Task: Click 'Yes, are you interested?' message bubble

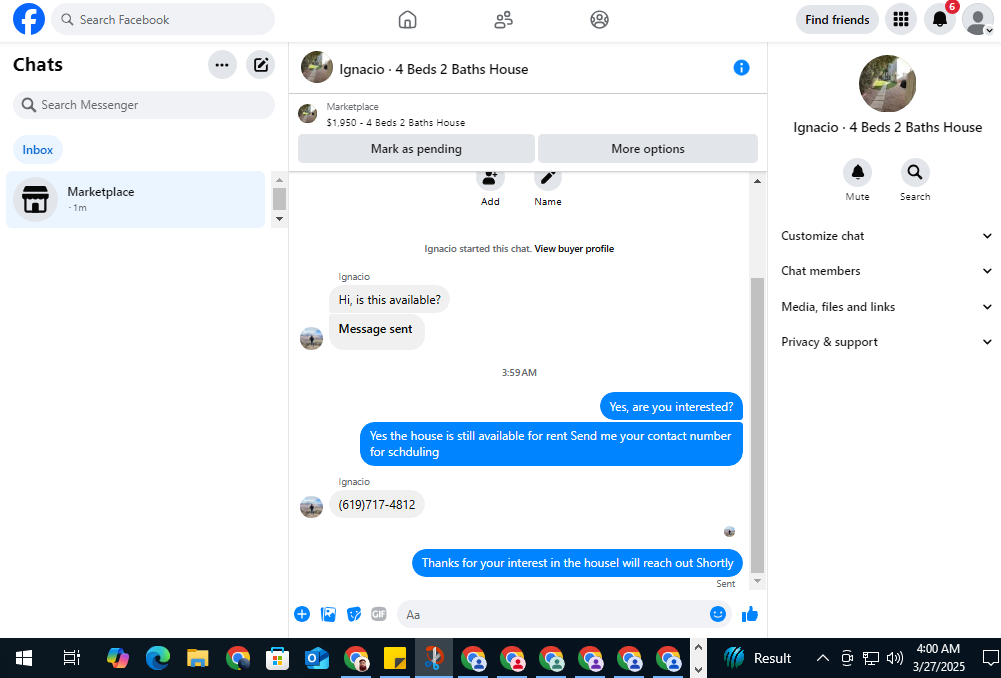Action: (671, 407)
